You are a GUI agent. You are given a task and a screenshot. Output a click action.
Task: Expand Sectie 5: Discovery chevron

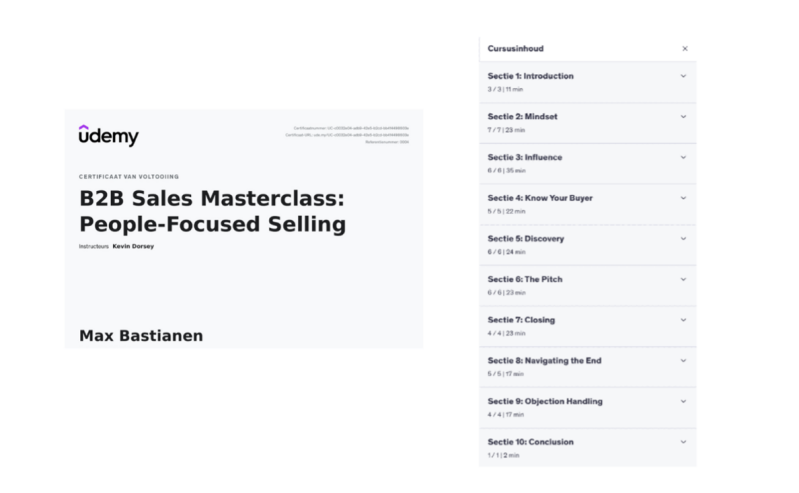tap(684, 239)
